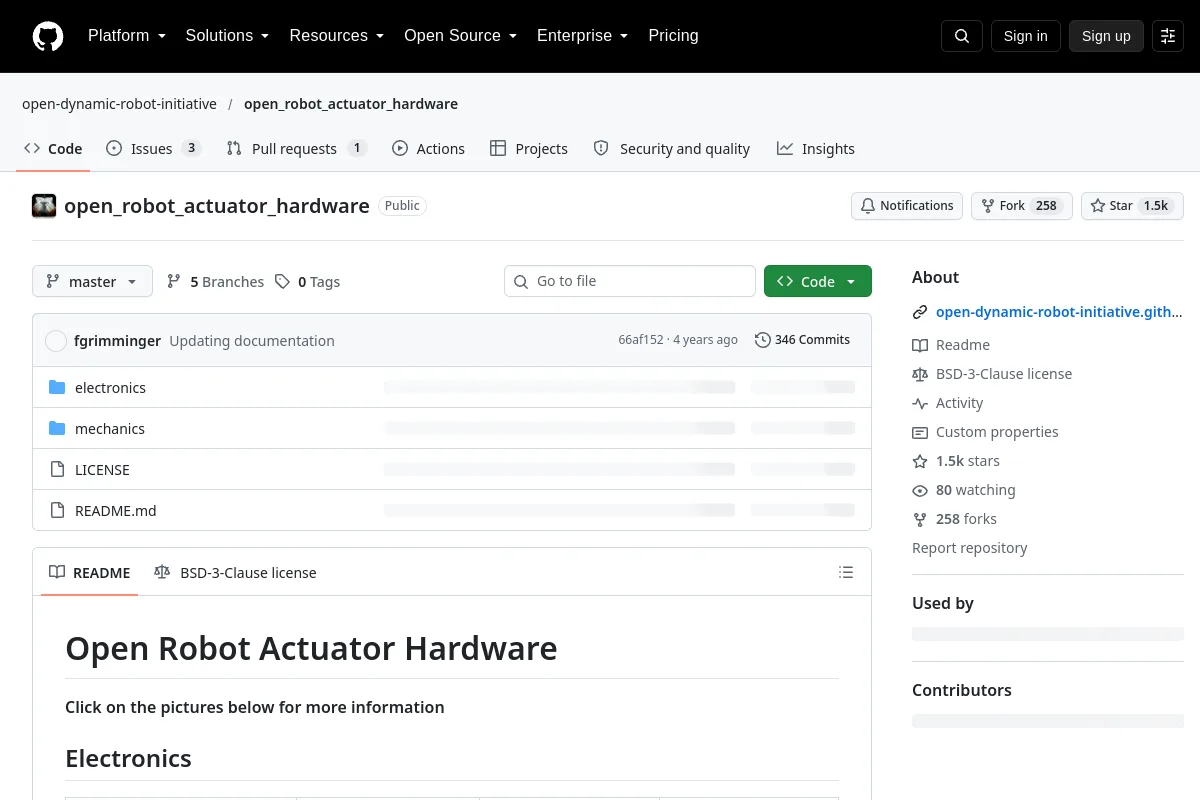
Task: Open README outline list icon
Action: [846, 572]
